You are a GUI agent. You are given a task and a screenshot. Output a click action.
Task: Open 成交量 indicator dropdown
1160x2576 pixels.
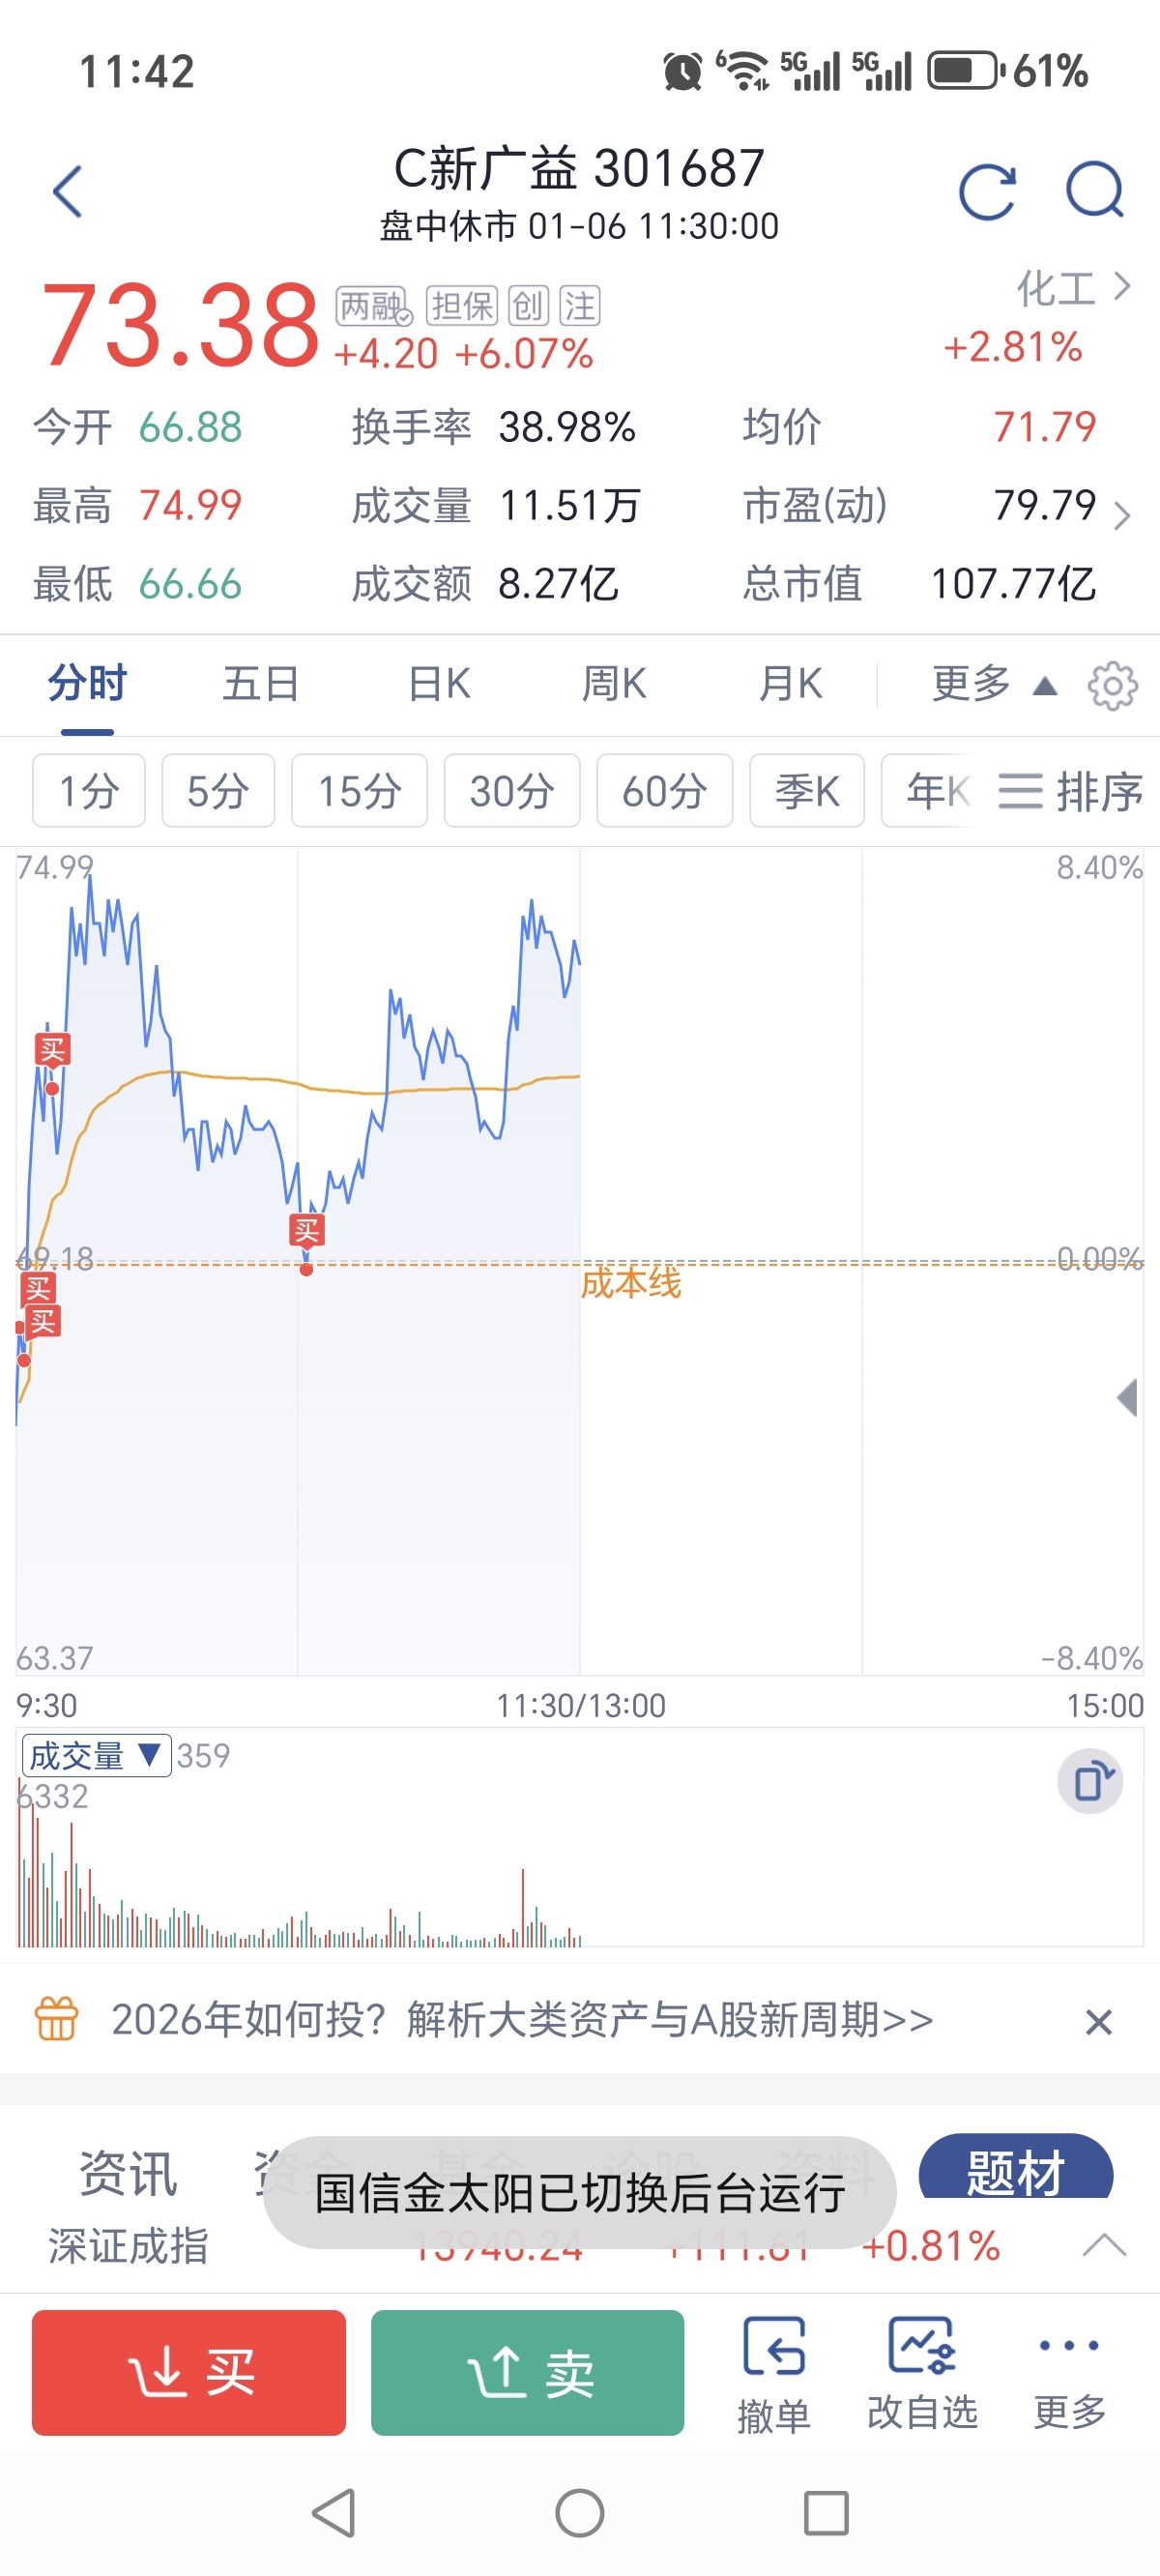click(x=96, y=1755)
